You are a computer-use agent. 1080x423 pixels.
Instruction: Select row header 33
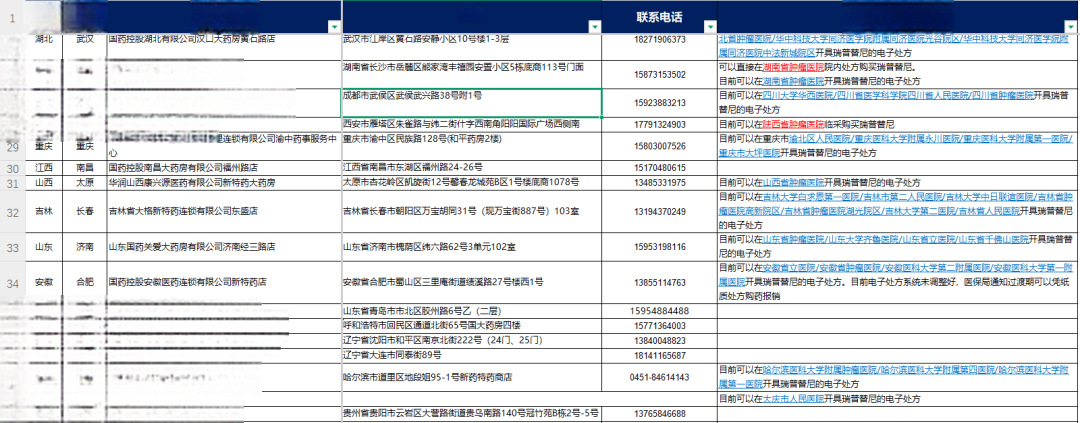point(12,247)
